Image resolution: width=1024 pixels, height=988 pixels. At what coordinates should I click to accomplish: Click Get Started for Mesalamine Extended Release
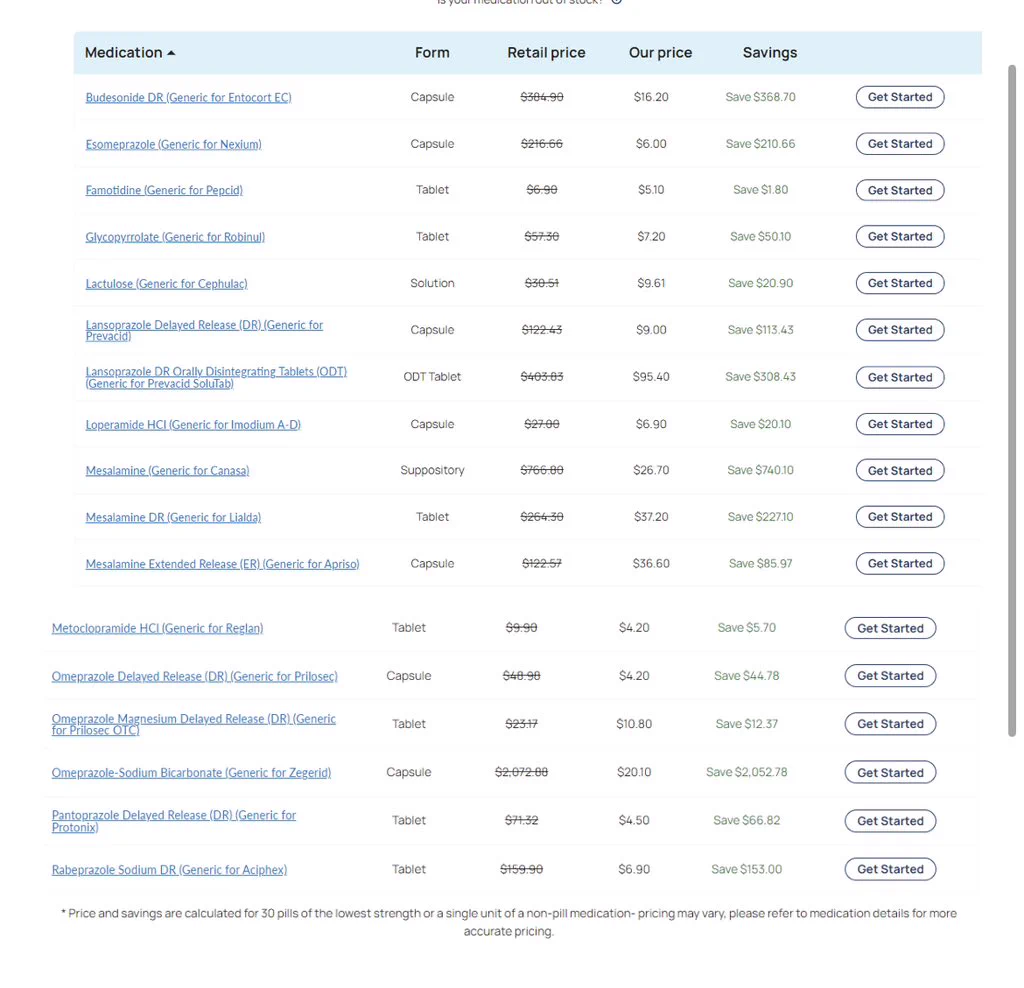tap(900, 564)
